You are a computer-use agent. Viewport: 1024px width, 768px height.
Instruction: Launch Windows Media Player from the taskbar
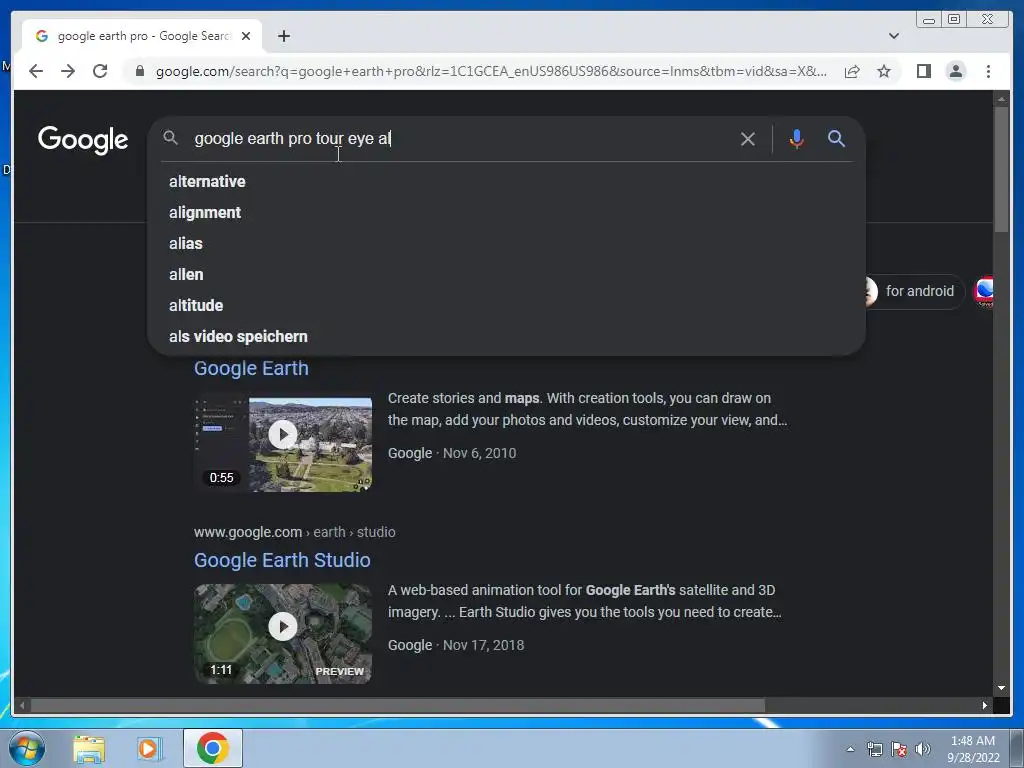click(x=149, y=749)
